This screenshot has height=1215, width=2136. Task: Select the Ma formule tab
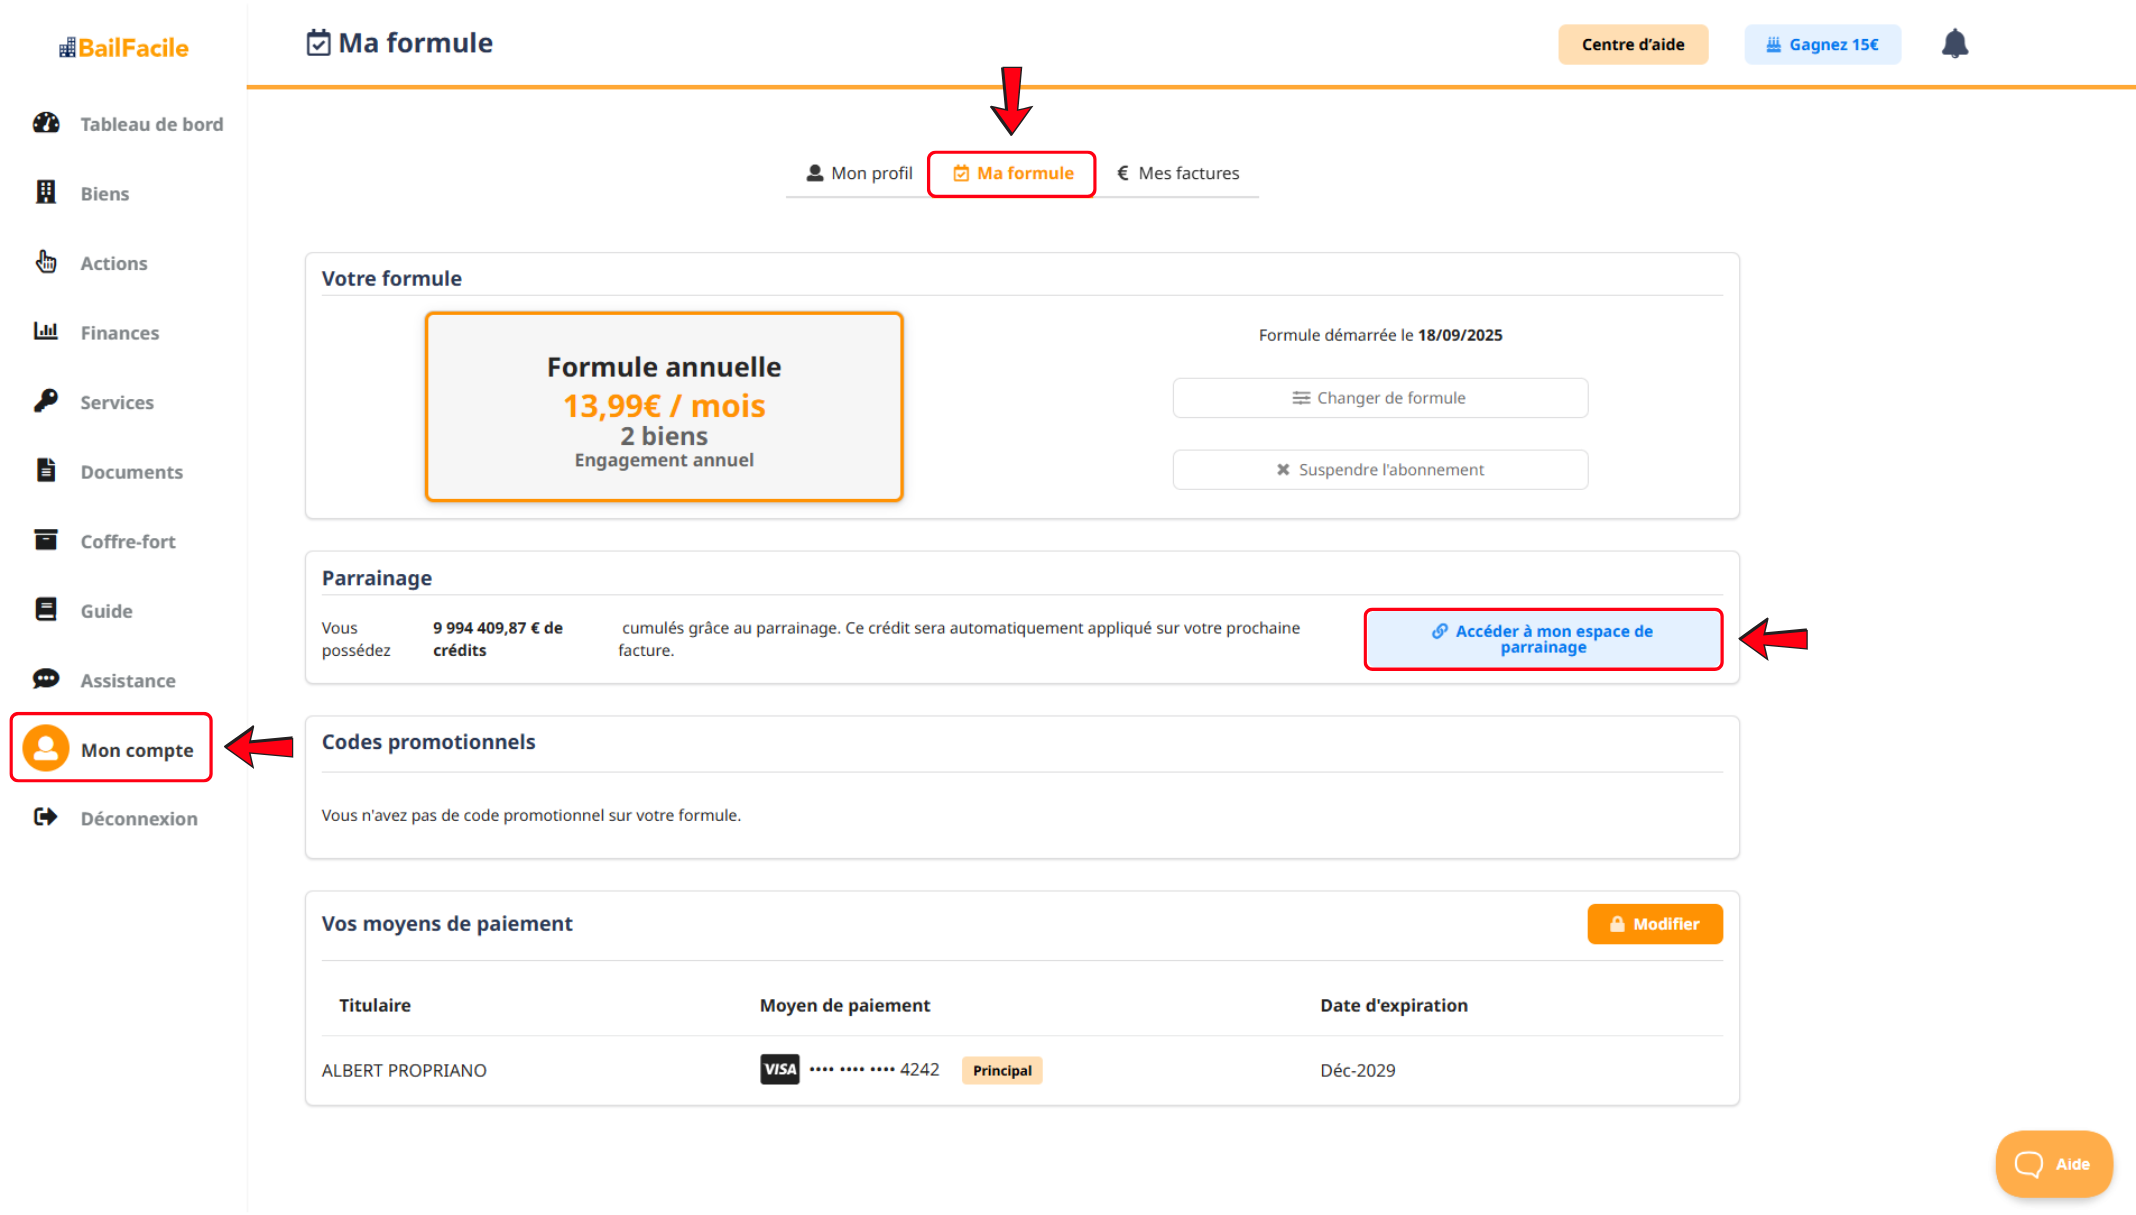(1013, 174)
